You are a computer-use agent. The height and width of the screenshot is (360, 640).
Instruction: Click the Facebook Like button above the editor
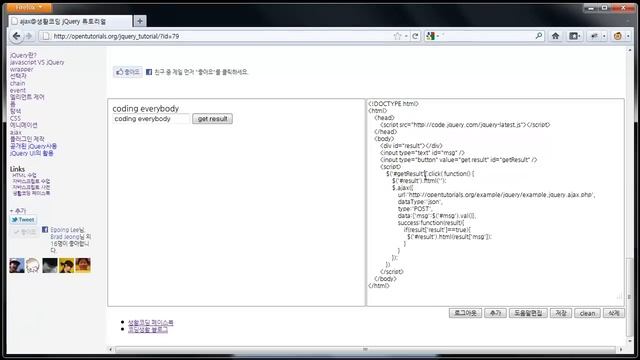(x=128, y=72)
